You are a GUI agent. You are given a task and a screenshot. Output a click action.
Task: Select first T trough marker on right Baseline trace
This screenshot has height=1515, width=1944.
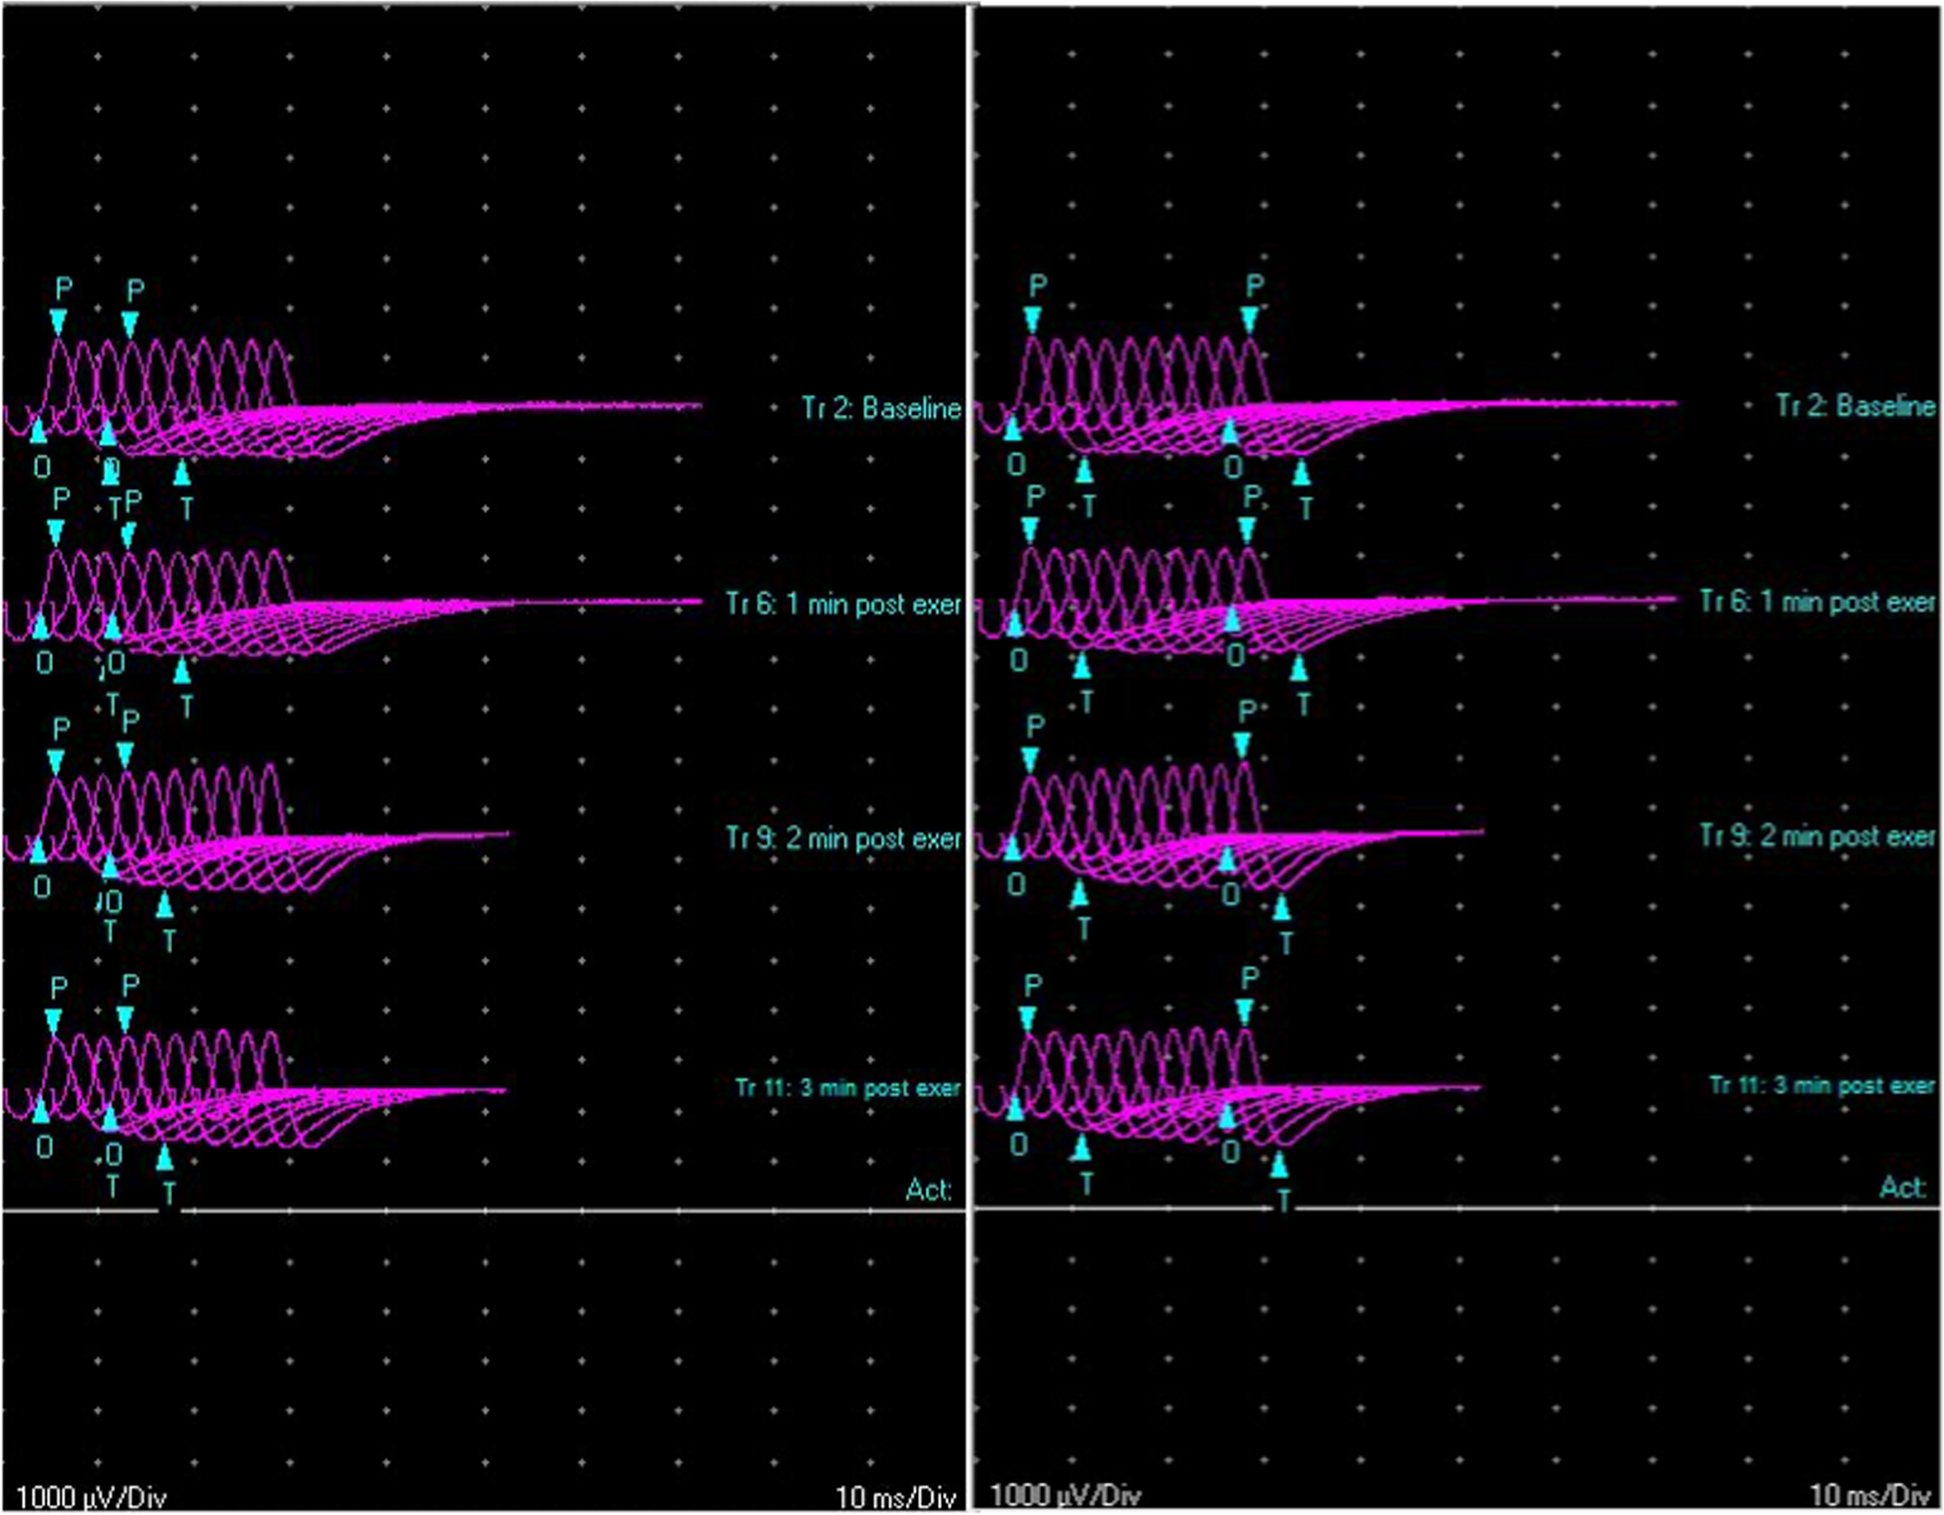click(x=1084, y=470)
